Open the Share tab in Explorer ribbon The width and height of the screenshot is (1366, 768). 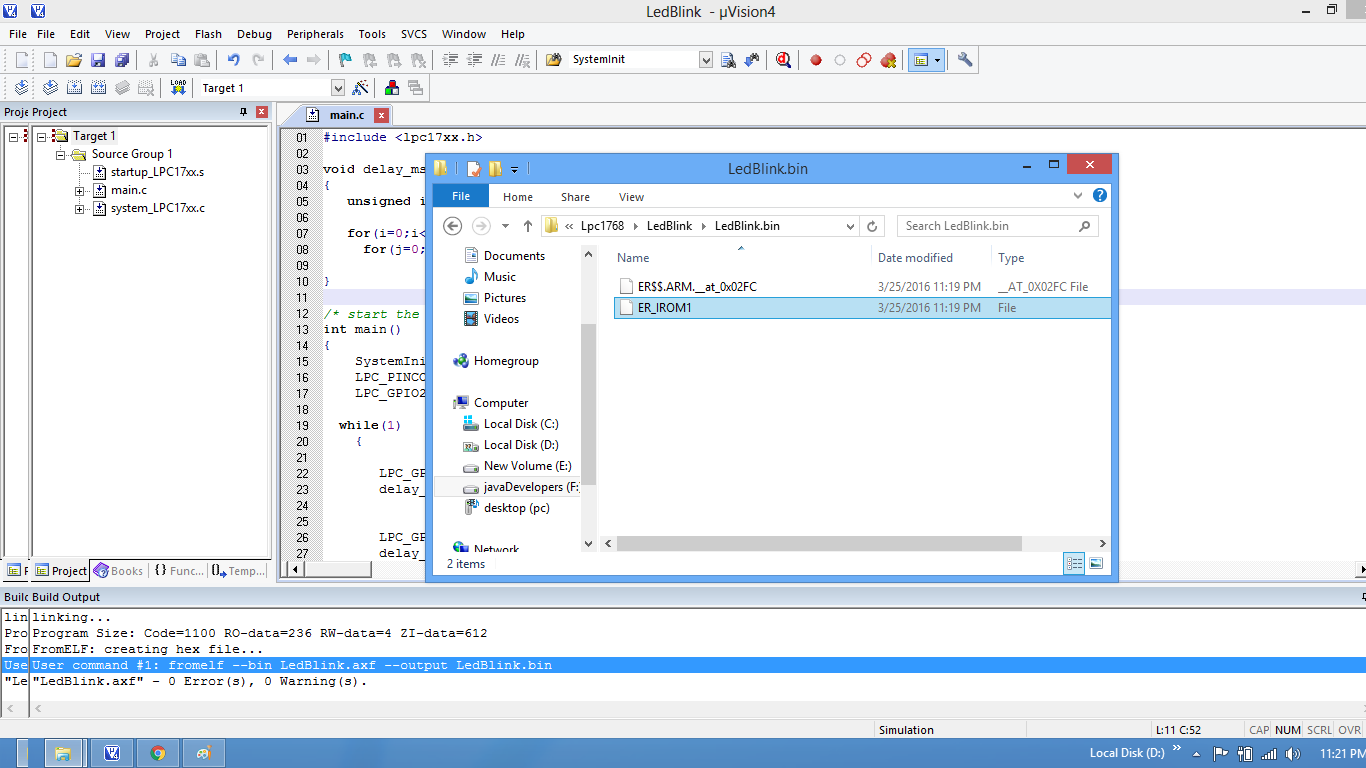[575, 197]
